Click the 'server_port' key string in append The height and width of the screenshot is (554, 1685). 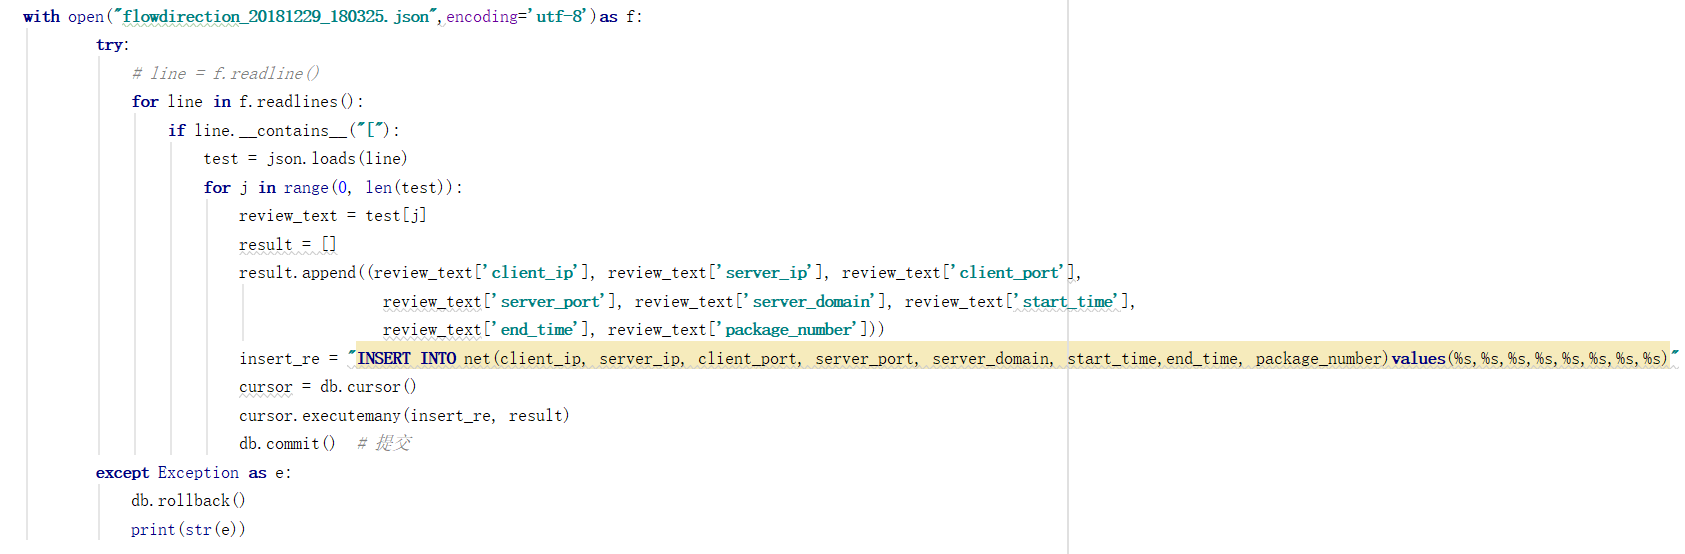point(551,301)
